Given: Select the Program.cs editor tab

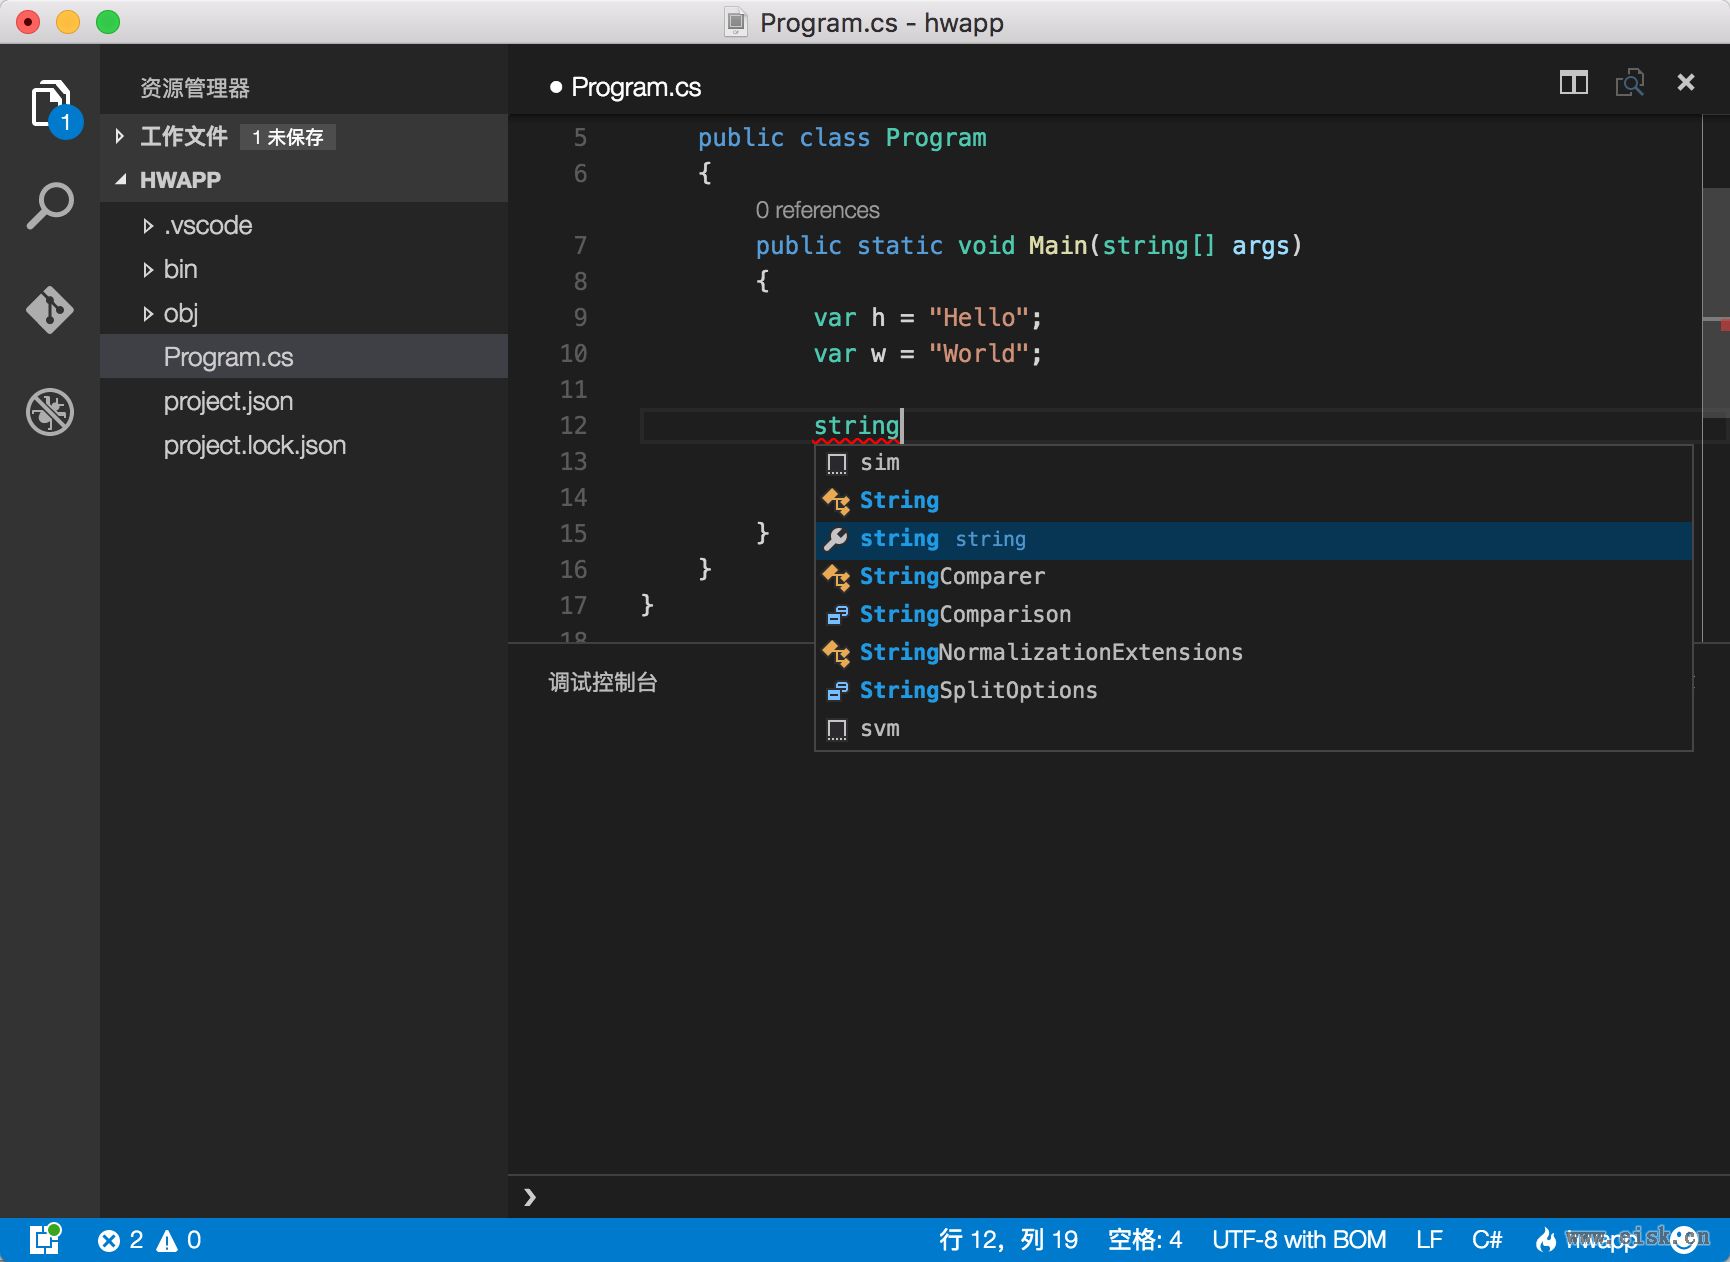Looking at the screenshot, I should click(635, 87).
